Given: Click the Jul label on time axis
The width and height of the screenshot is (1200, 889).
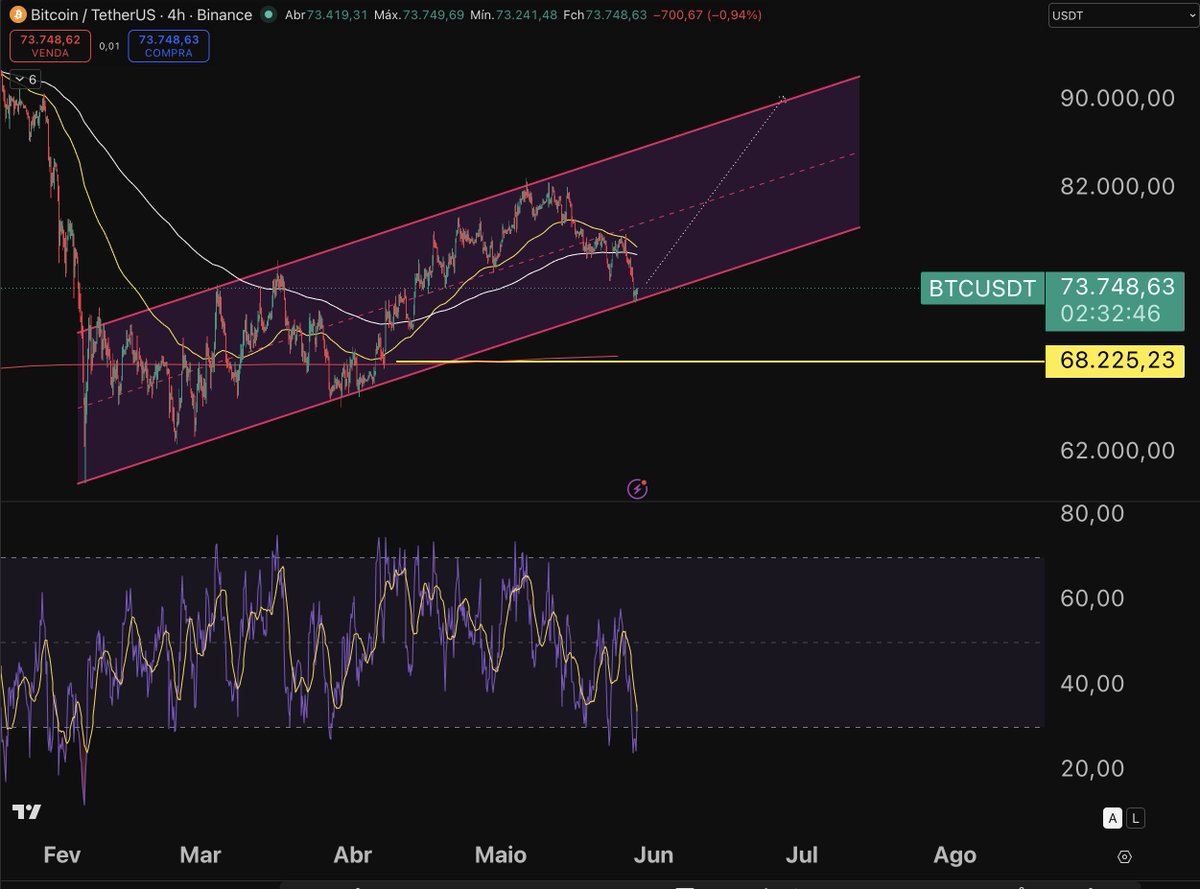Looking at the screenshot, I should (x=802, y=855).
